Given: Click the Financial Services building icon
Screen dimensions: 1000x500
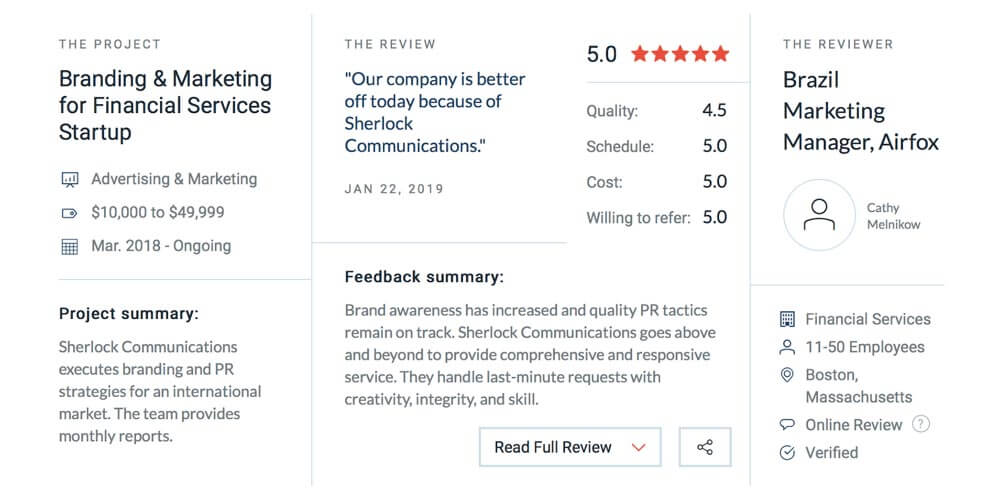Looking at the screenshot, I should pyautogui.click(x=787, y=319).
